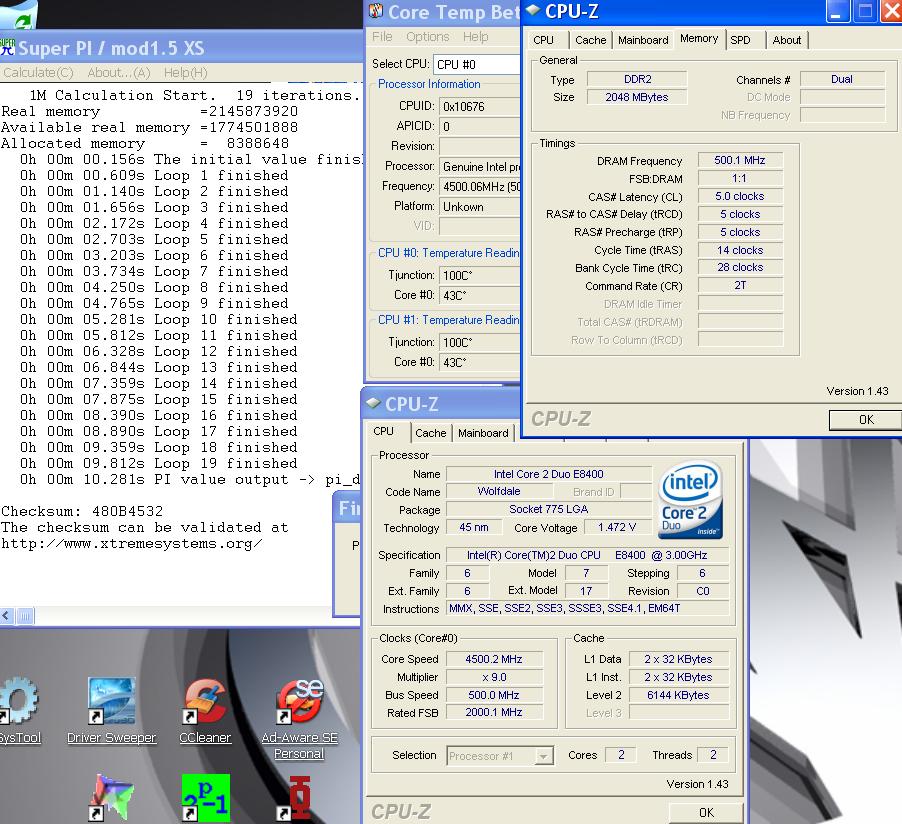Click the DRAM Frequency 500.1 MHz value
Image resolution: width=902 pixels, height=824 pixels.
(x=740, y=160)
